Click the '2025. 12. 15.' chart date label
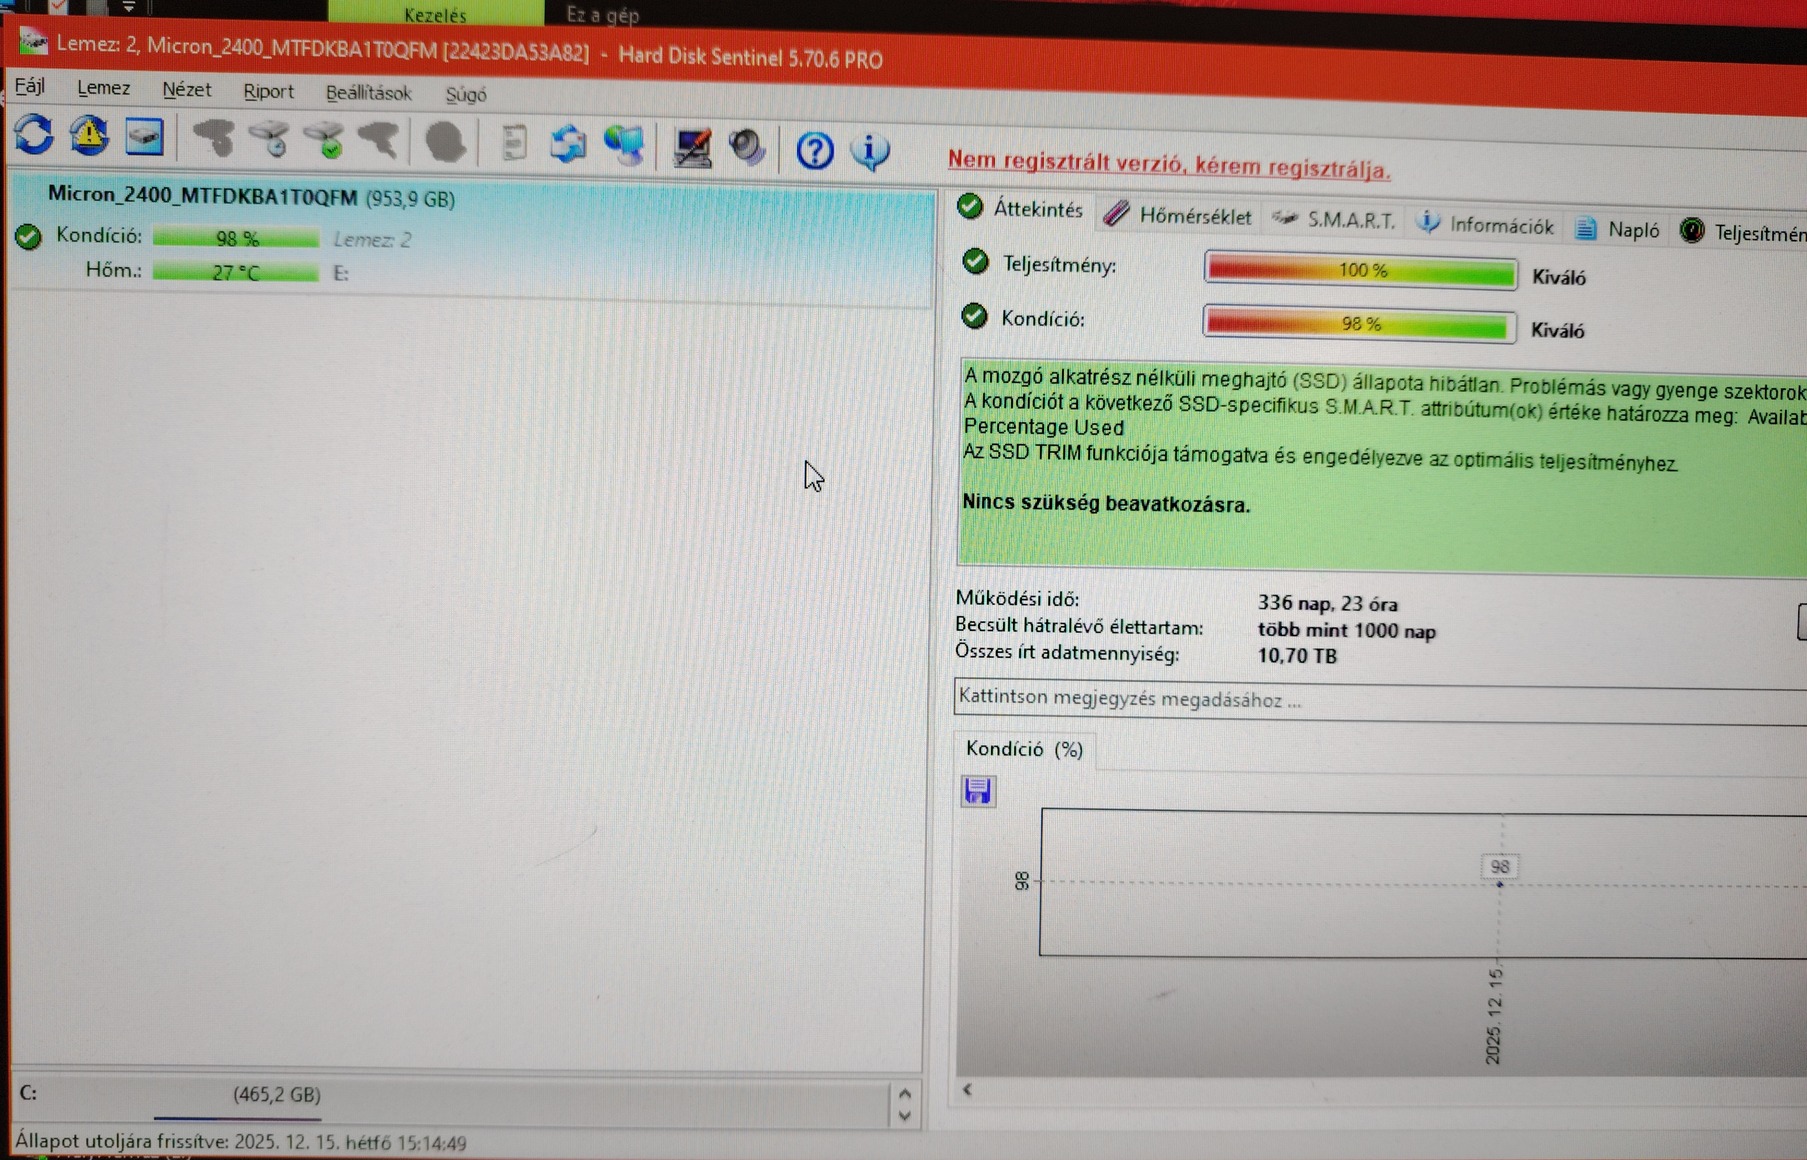 point(1494,1015)
